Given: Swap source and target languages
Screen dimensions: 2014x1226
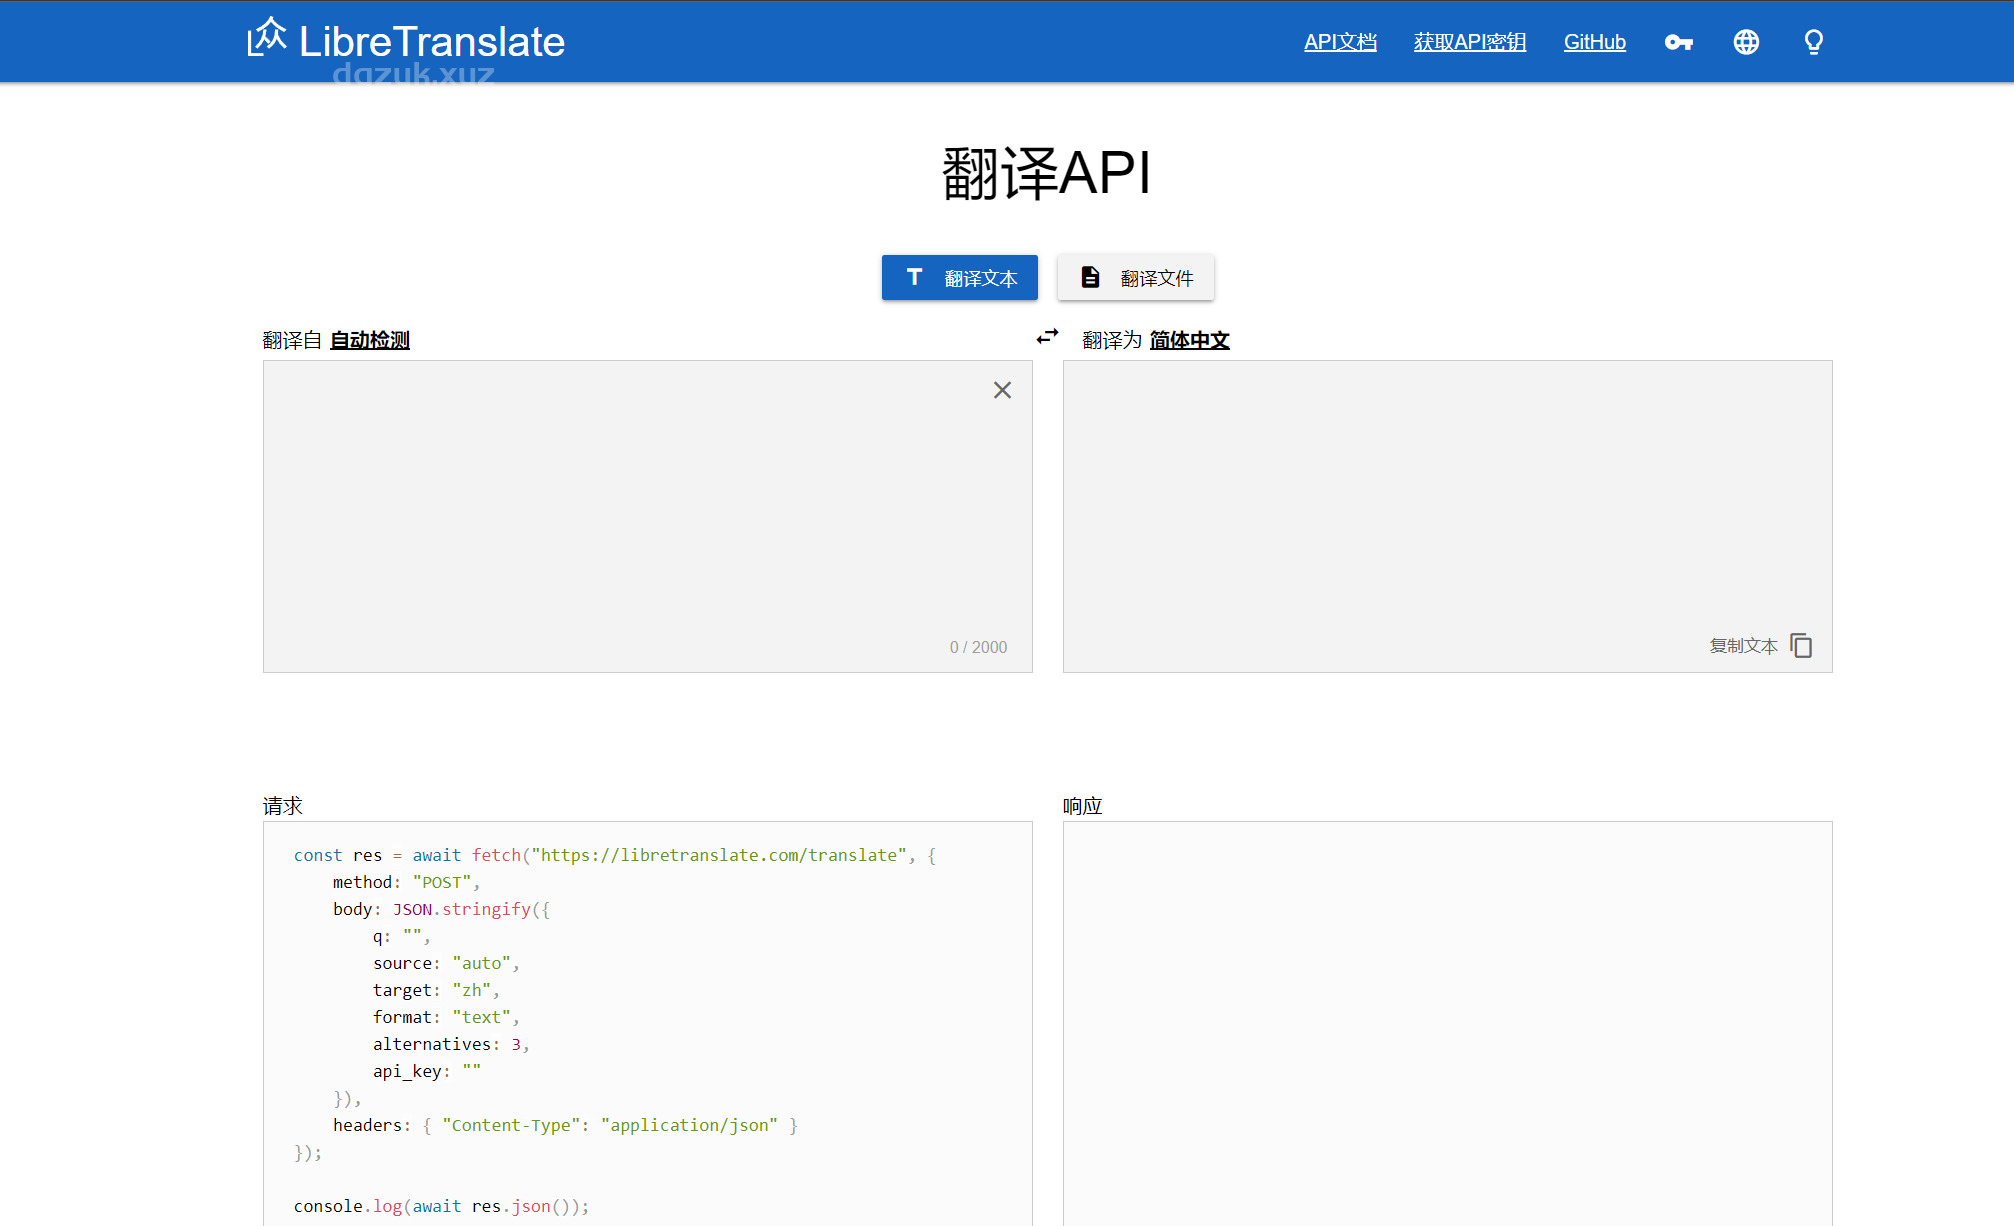Looking at the screenshot, I should (x=1047, y=337).
